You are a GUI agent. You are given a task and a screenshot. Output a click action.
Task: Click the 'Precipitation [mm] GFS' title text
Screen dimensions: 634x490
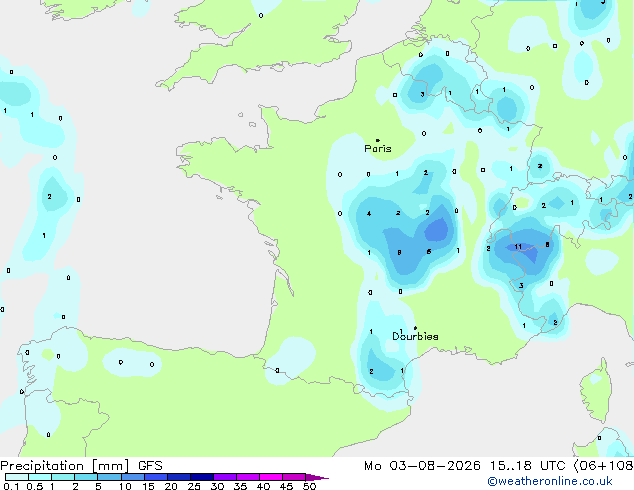point(81,466)
